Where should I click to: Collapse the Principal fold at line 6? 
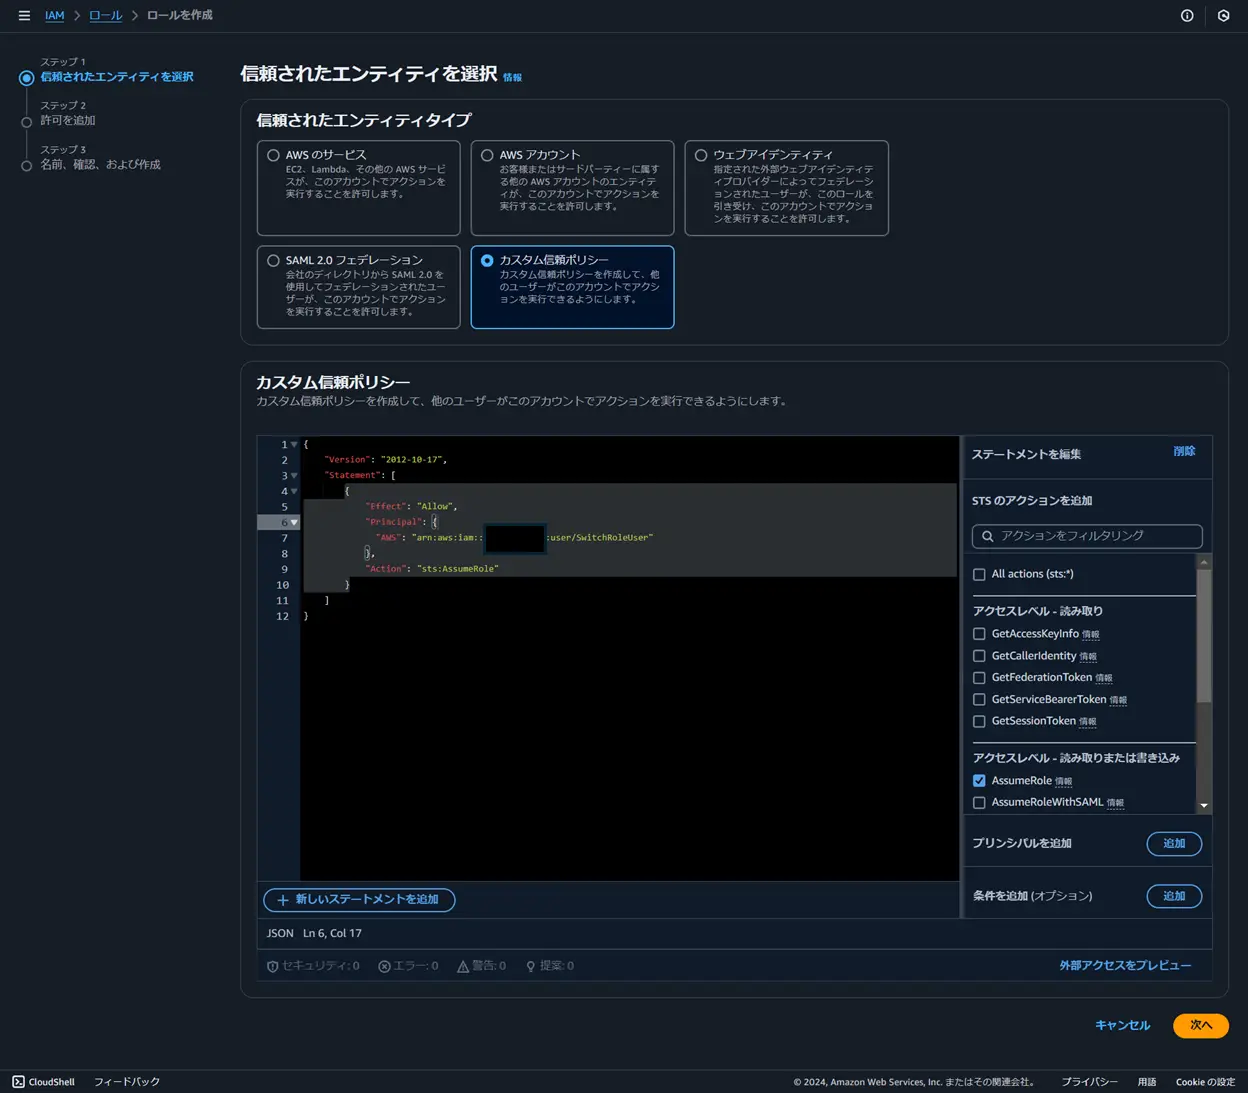[x=294, y=522]
